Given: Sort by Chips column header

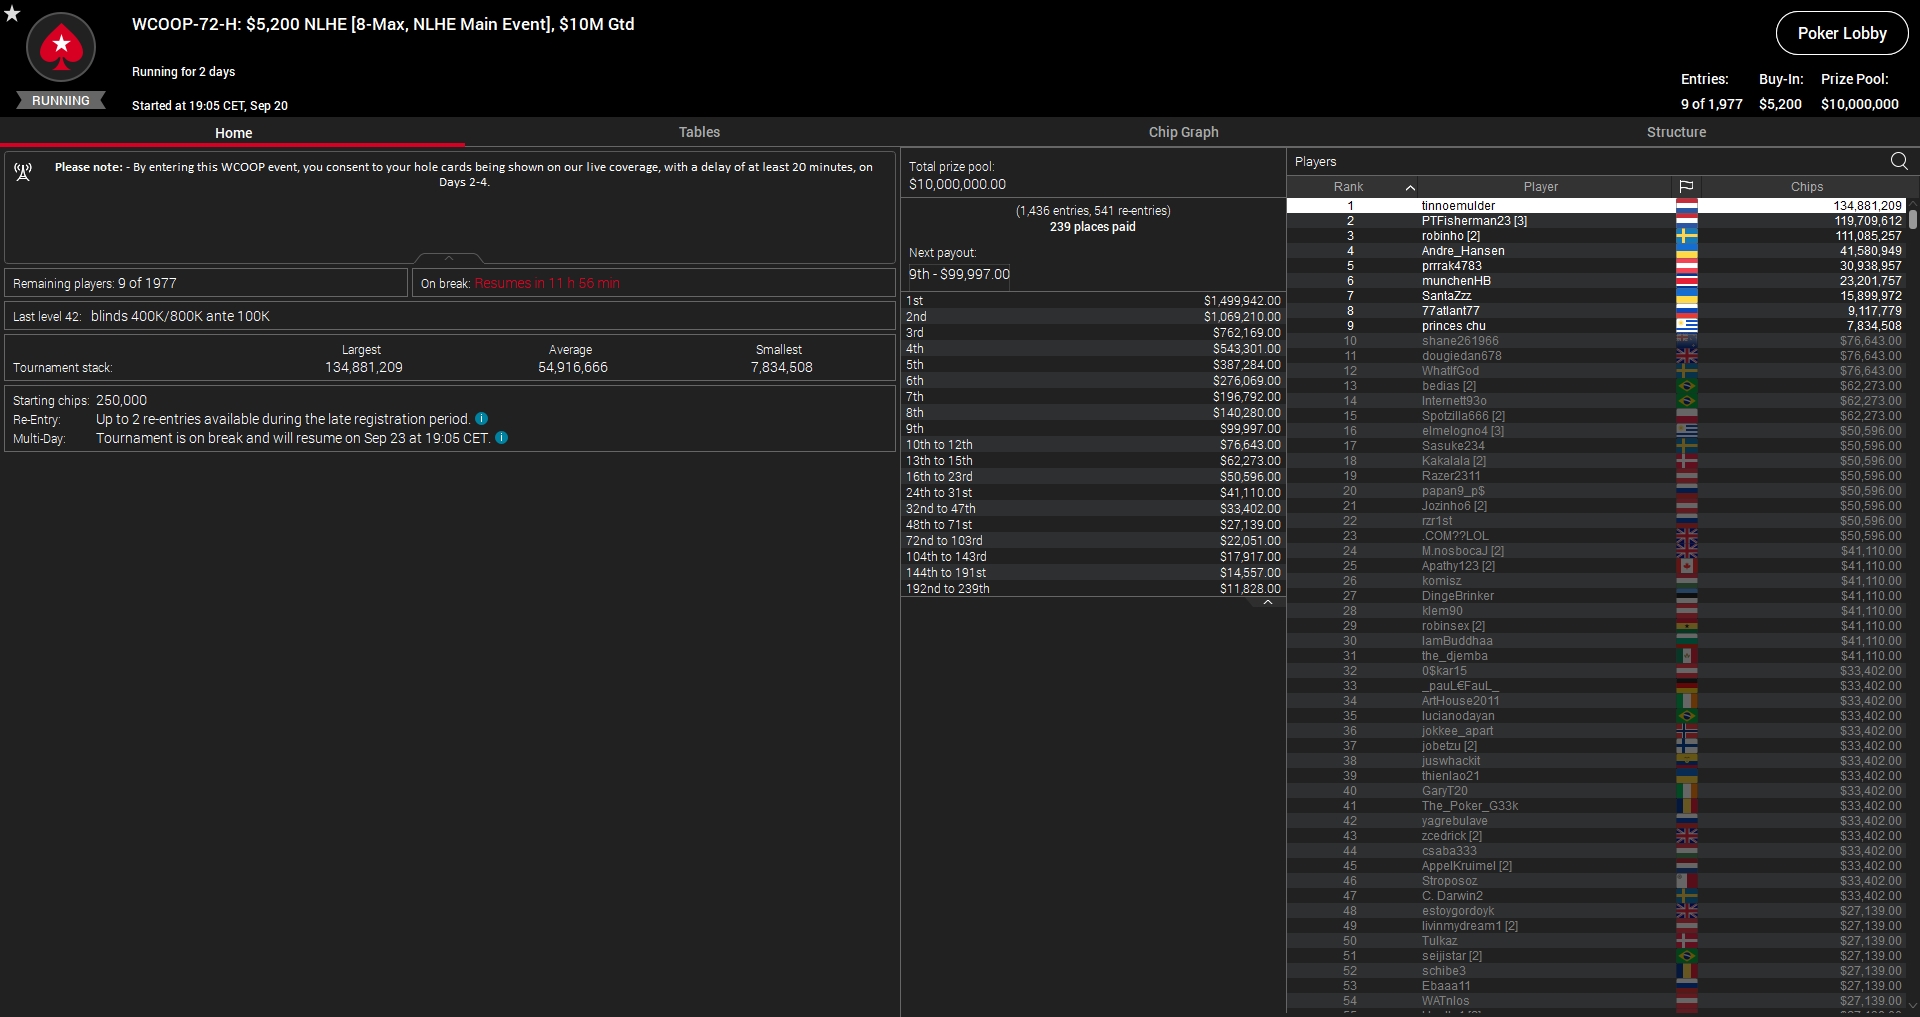Looking at the screenshot, I should coord(1806,187).
